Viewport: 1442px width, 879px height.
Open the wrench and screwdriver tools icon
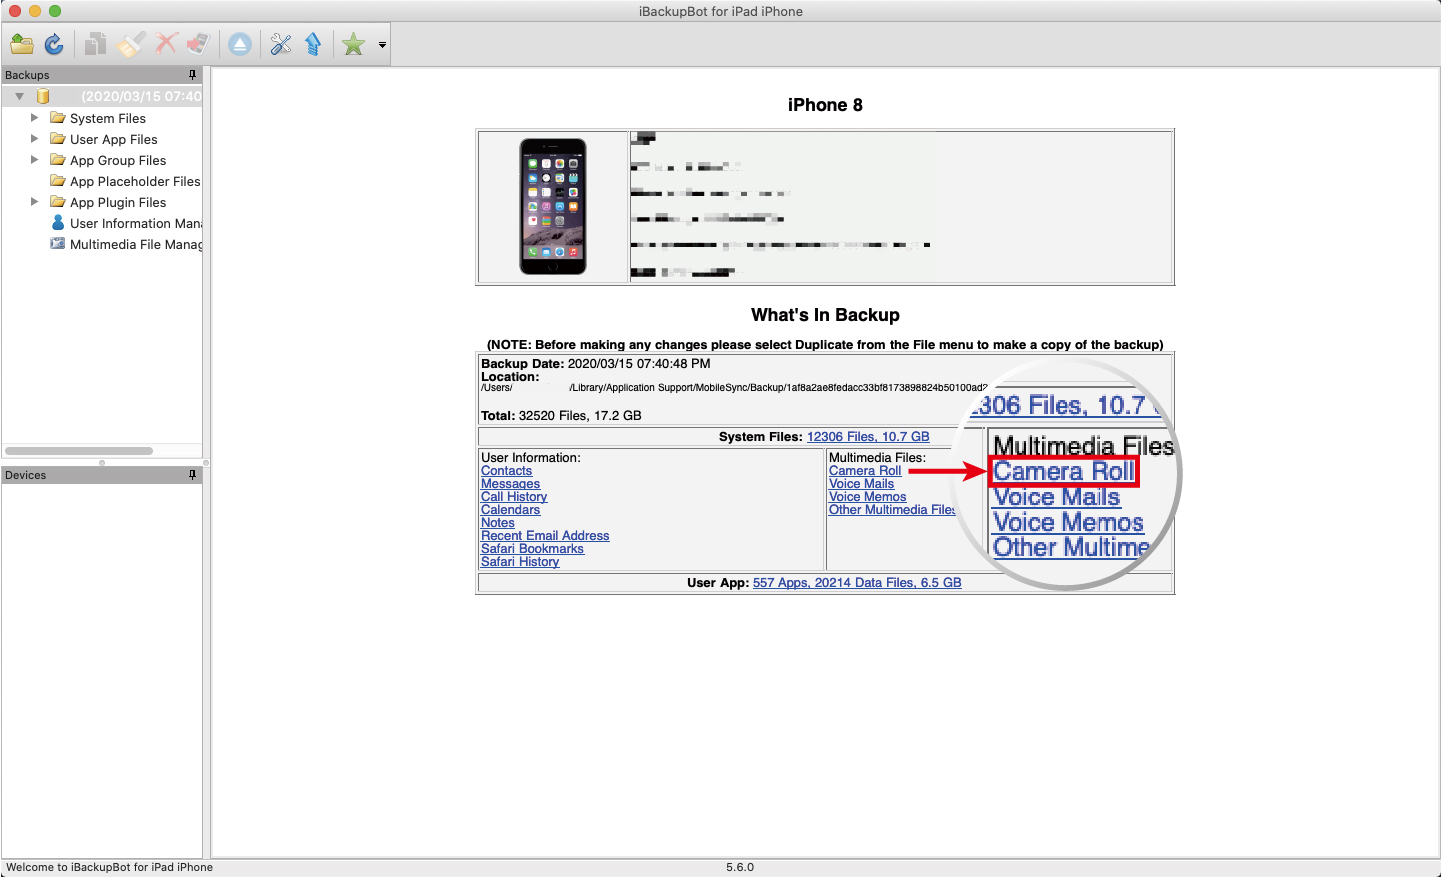click(x=281, y=44)
